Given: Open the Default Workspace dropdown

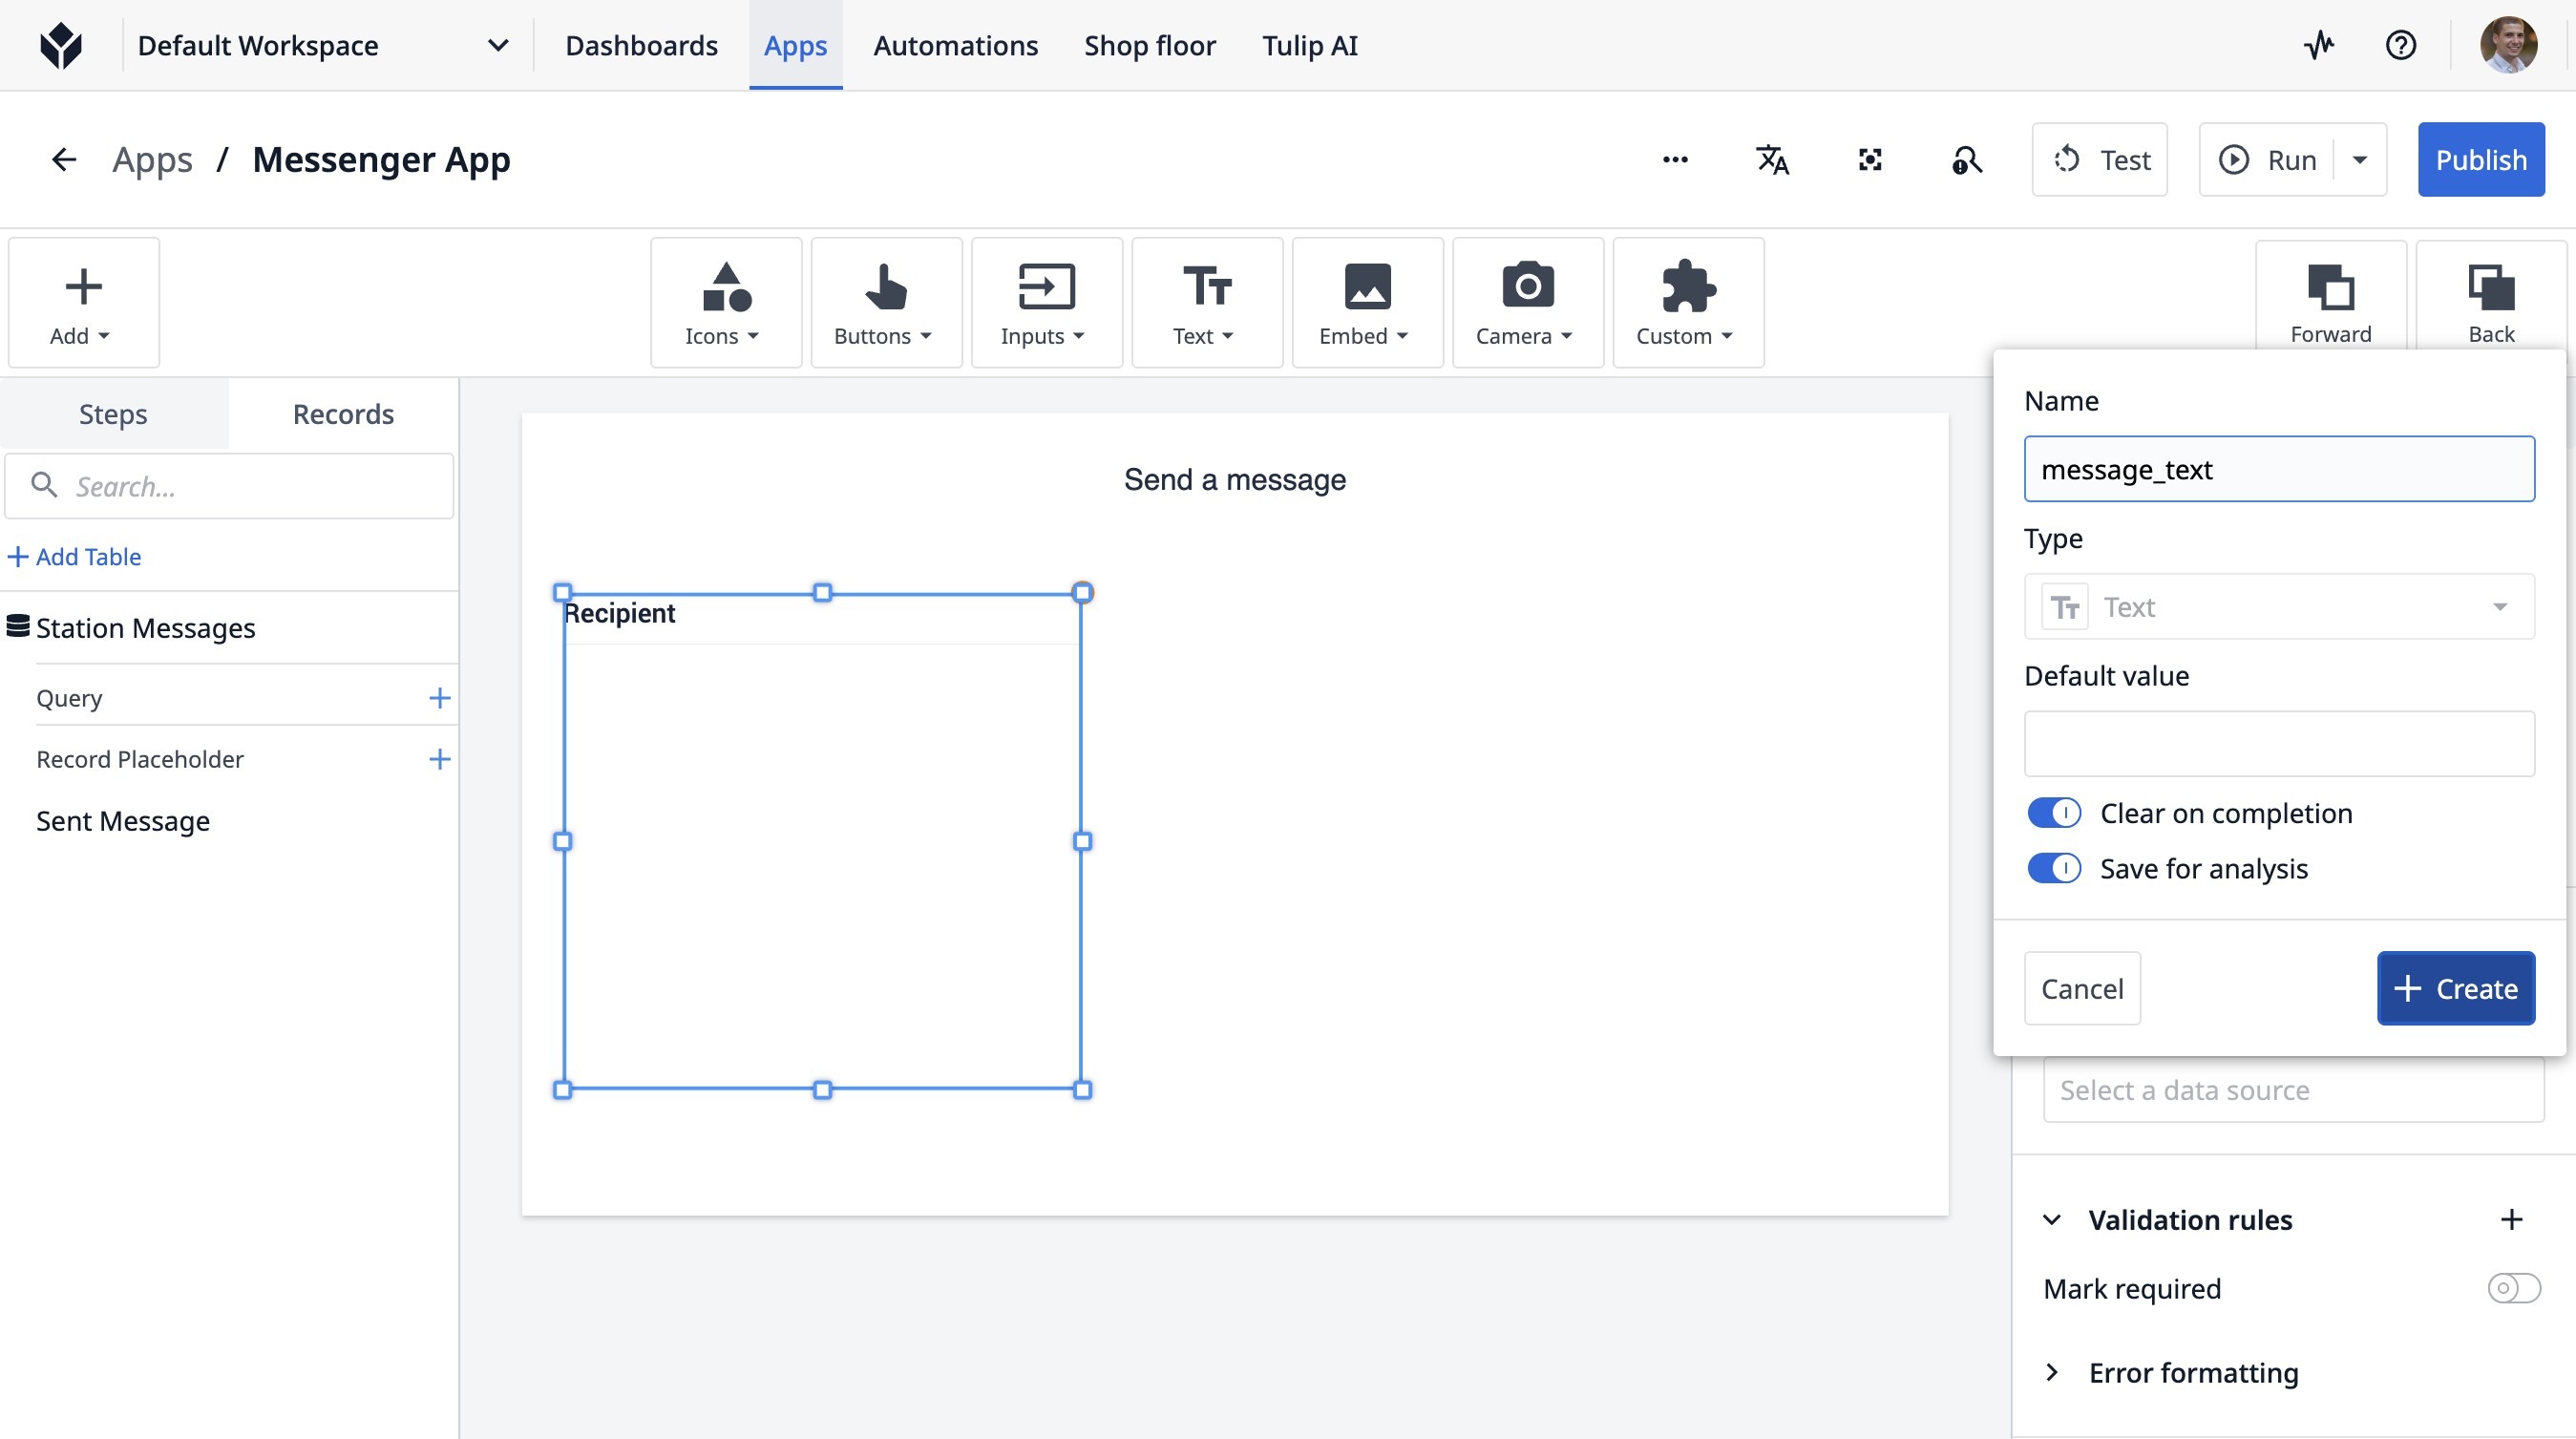Looking at the screenshot, I should [x=322, y=46].
